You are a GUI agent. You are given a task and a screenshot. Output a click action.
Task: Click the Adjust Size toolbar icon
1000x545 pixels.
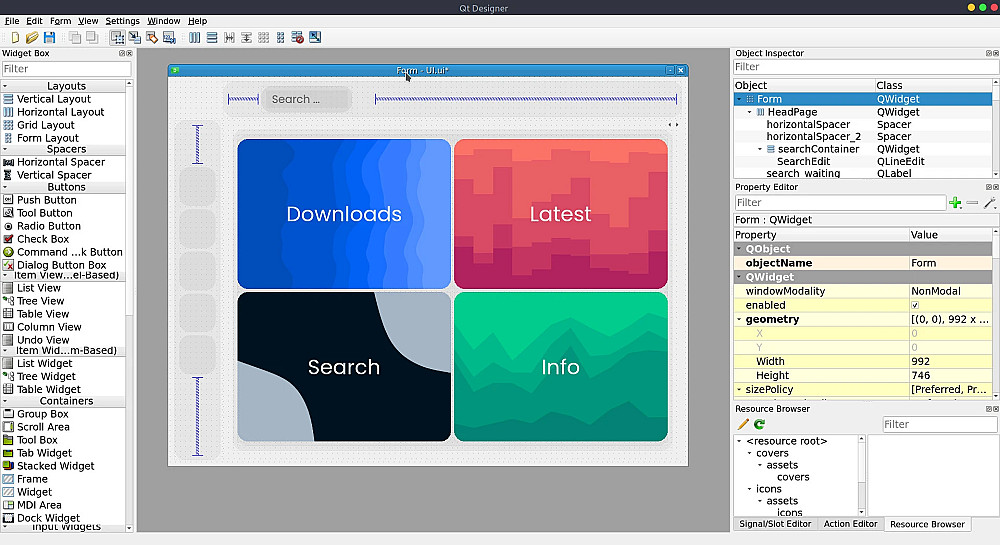(x=315, y=38)
